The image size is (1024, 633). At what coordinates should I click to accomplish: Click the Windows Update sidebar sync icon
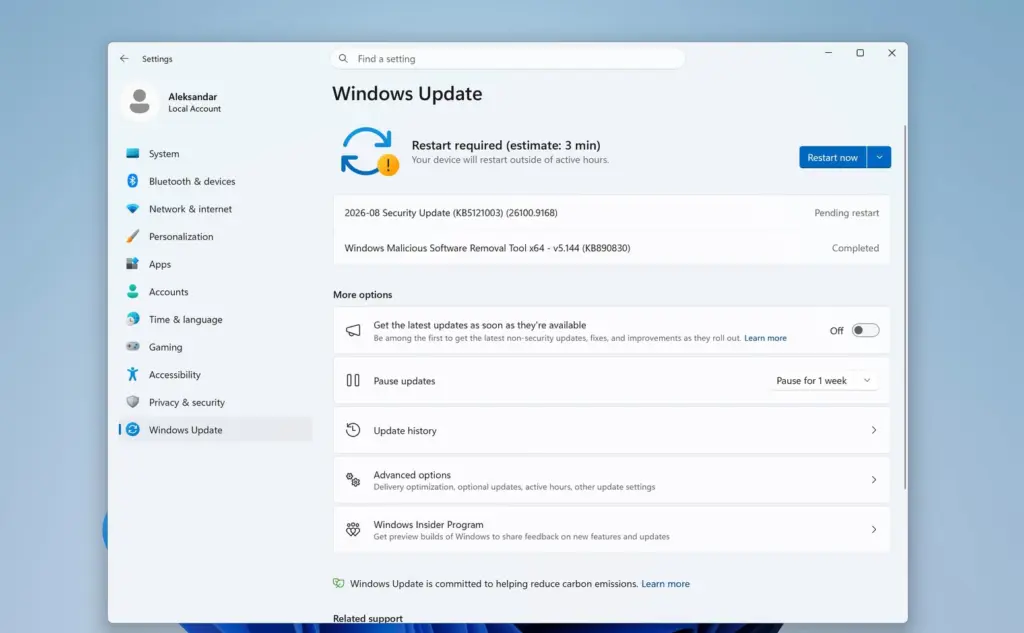click(x=133, y=429)
